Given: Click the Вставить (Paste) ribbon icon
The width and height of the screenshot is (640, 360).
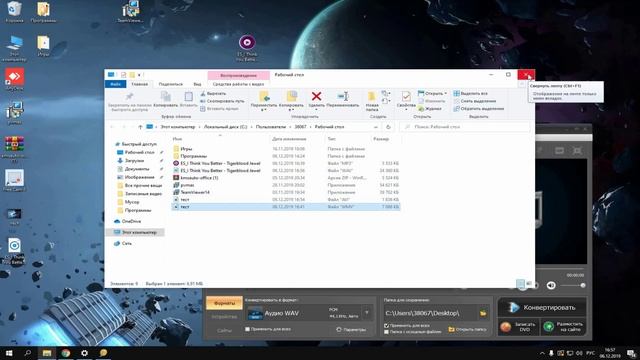Looking at the screenshot, I should coord(188,97).
